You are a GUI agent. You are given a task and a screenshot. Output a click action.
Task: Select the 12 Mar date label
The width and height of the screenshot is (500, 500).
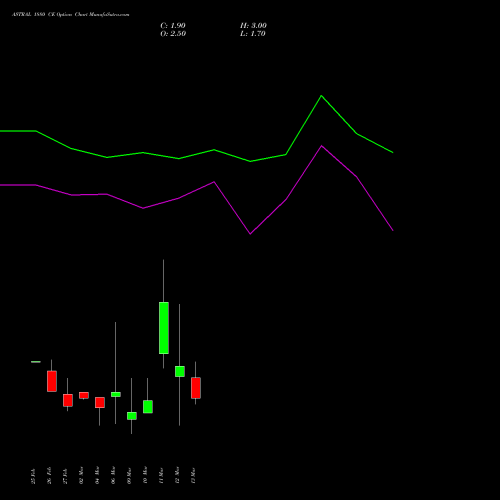(x=177, y=475)
